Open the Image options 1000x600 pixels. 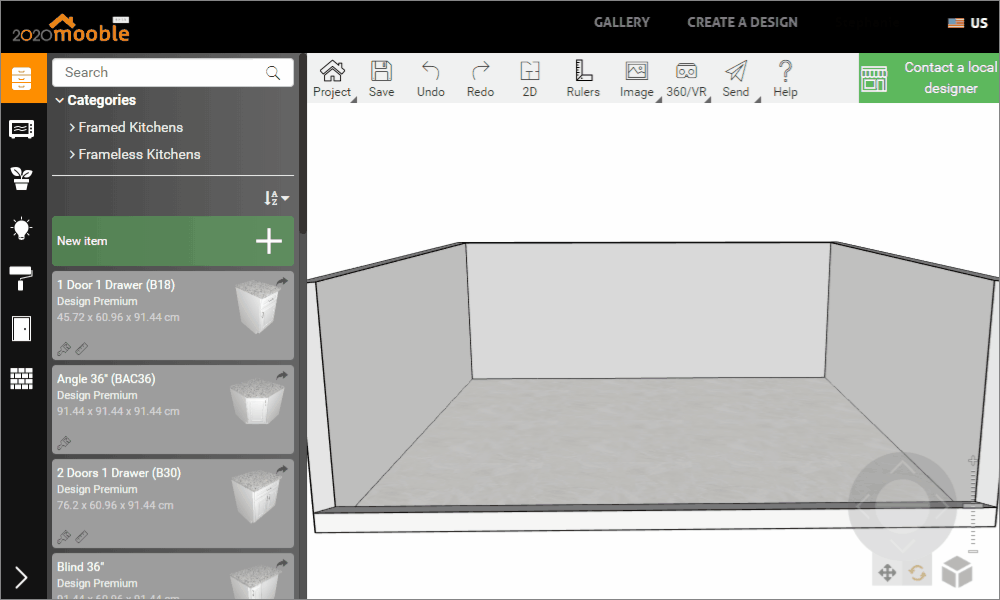pos(637,79)
